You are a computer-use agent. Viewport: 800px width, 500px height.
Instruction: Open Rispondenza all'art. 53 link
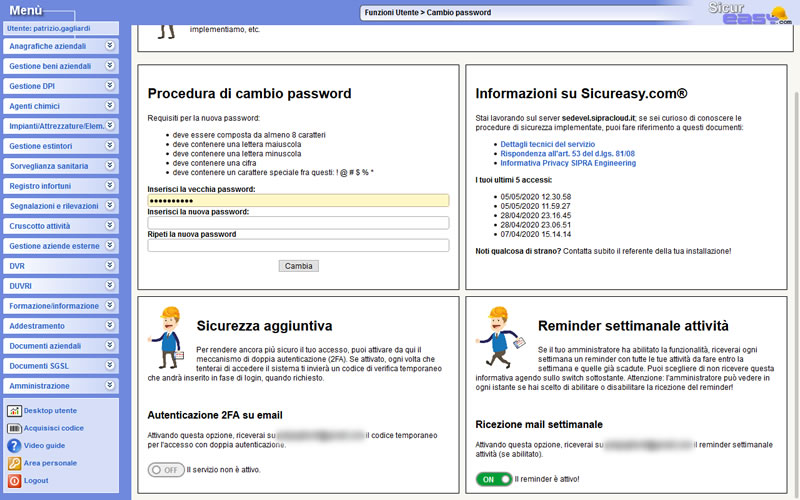(567, 154)
